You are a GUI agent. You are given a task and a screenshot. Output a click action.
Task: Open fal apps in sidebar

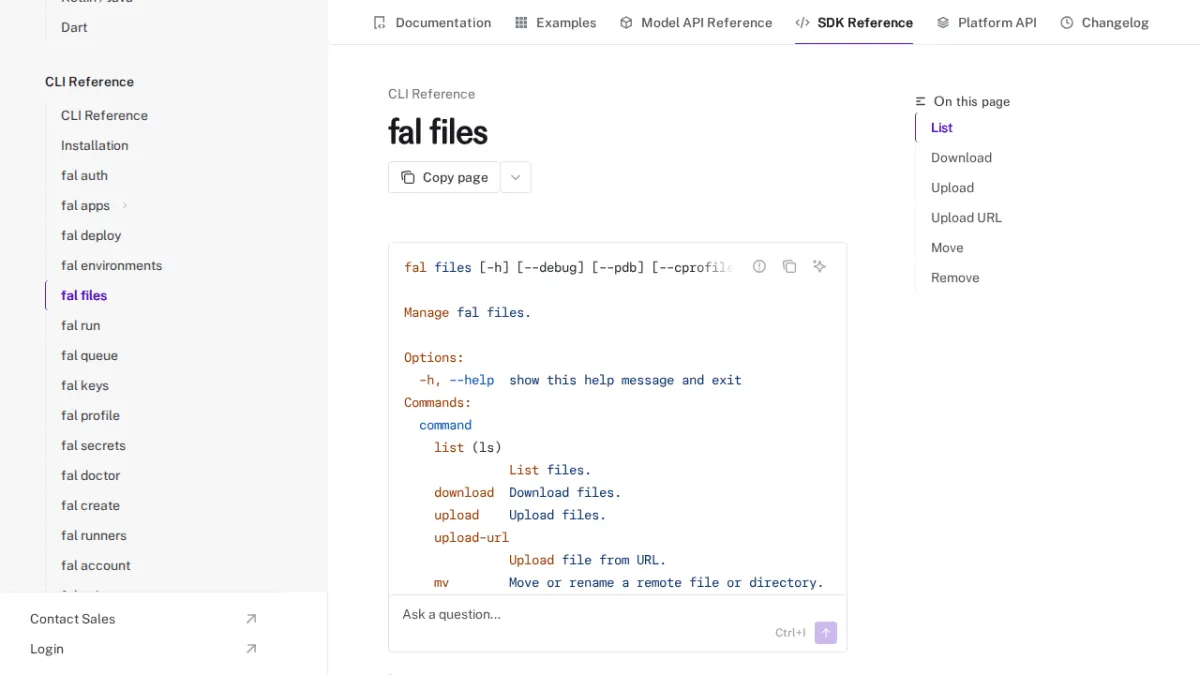pos(85,205)
